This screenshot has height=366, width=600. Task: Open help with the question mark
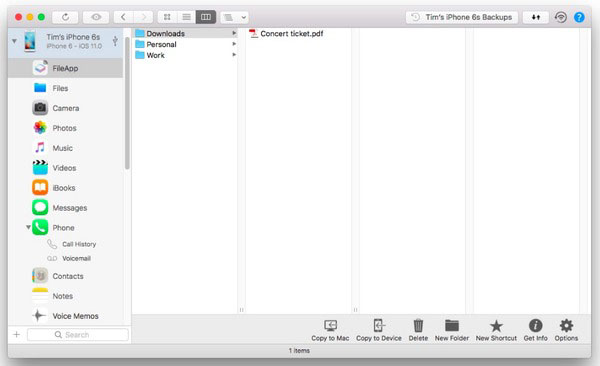(x=579, y=17)
